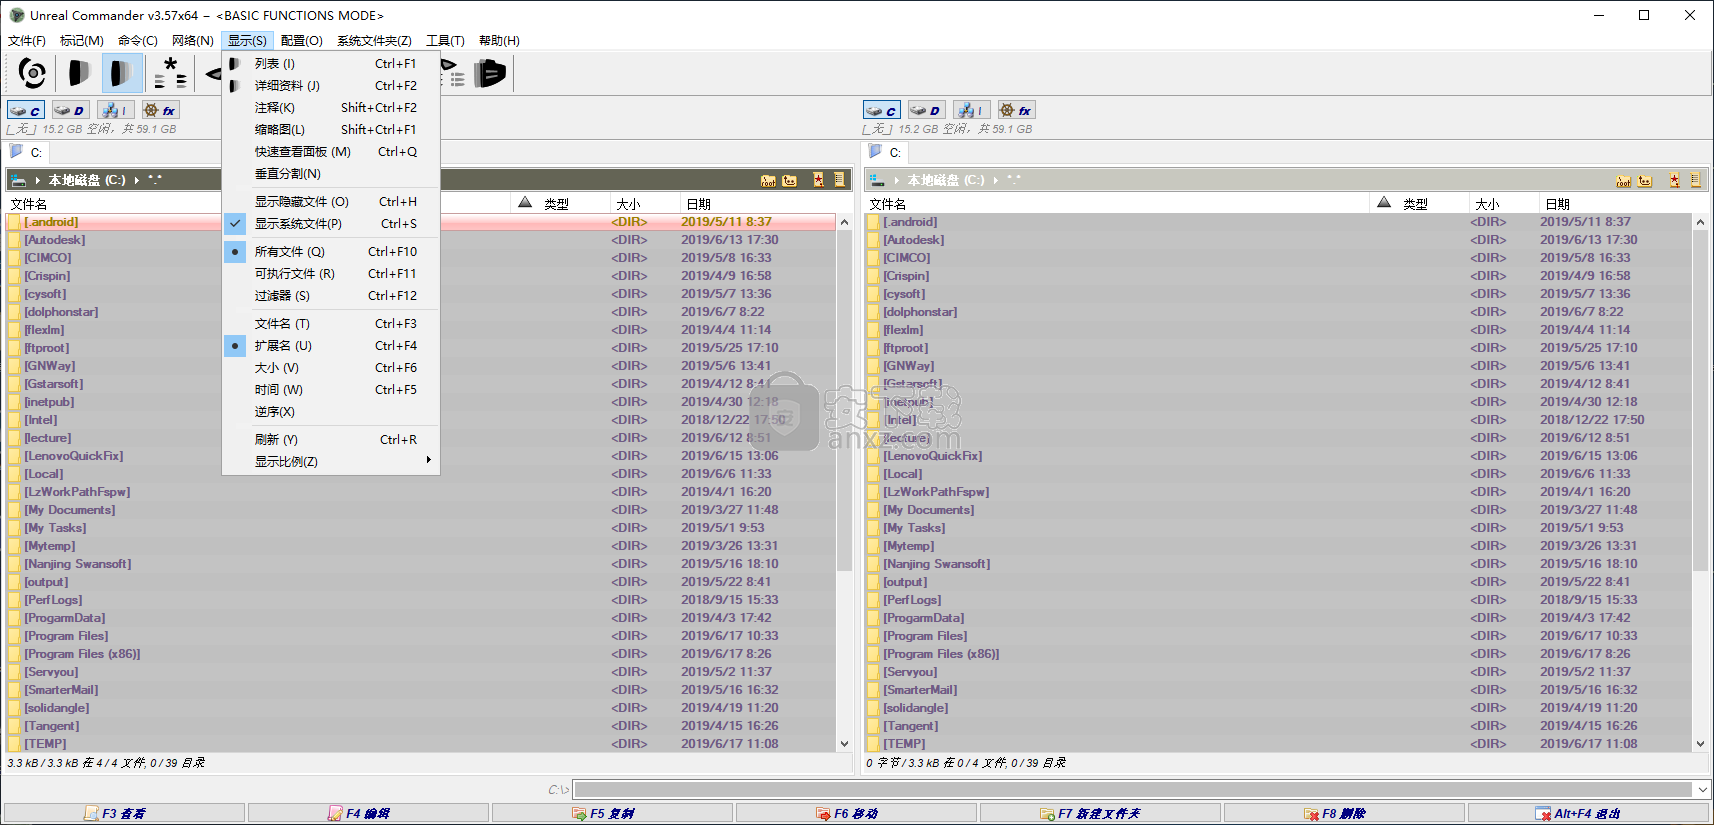The image size is (1714, 825).
Task: Select drive D in right panel
Action: click(926, 110)
